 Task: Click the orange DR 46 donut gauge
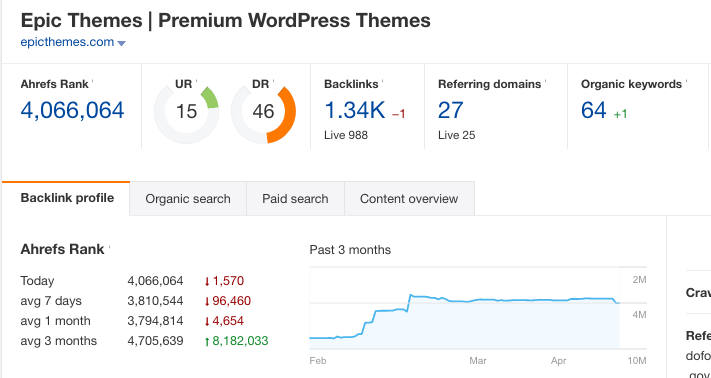coord(263,111)
